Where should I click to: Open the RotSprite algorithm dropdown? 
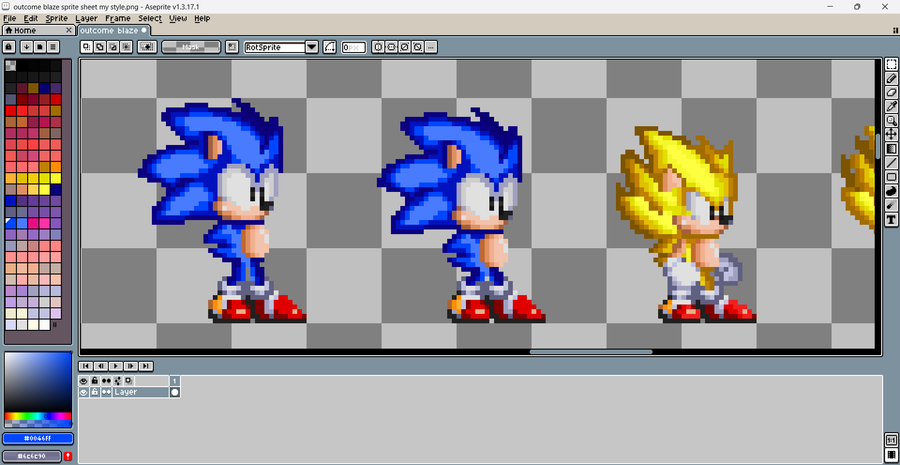(312, 47)
